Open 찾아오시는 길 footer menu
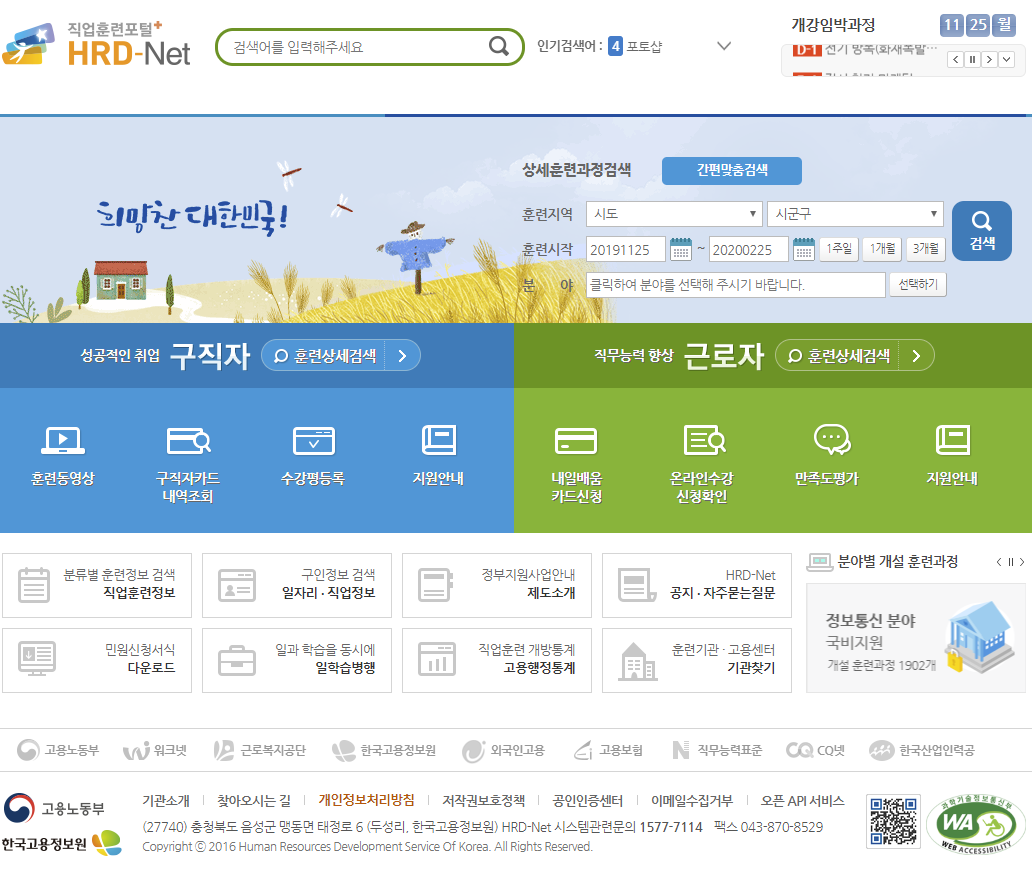Image resolution: width=1032 pixels, height=872 pixels. (x=254, y=800)
